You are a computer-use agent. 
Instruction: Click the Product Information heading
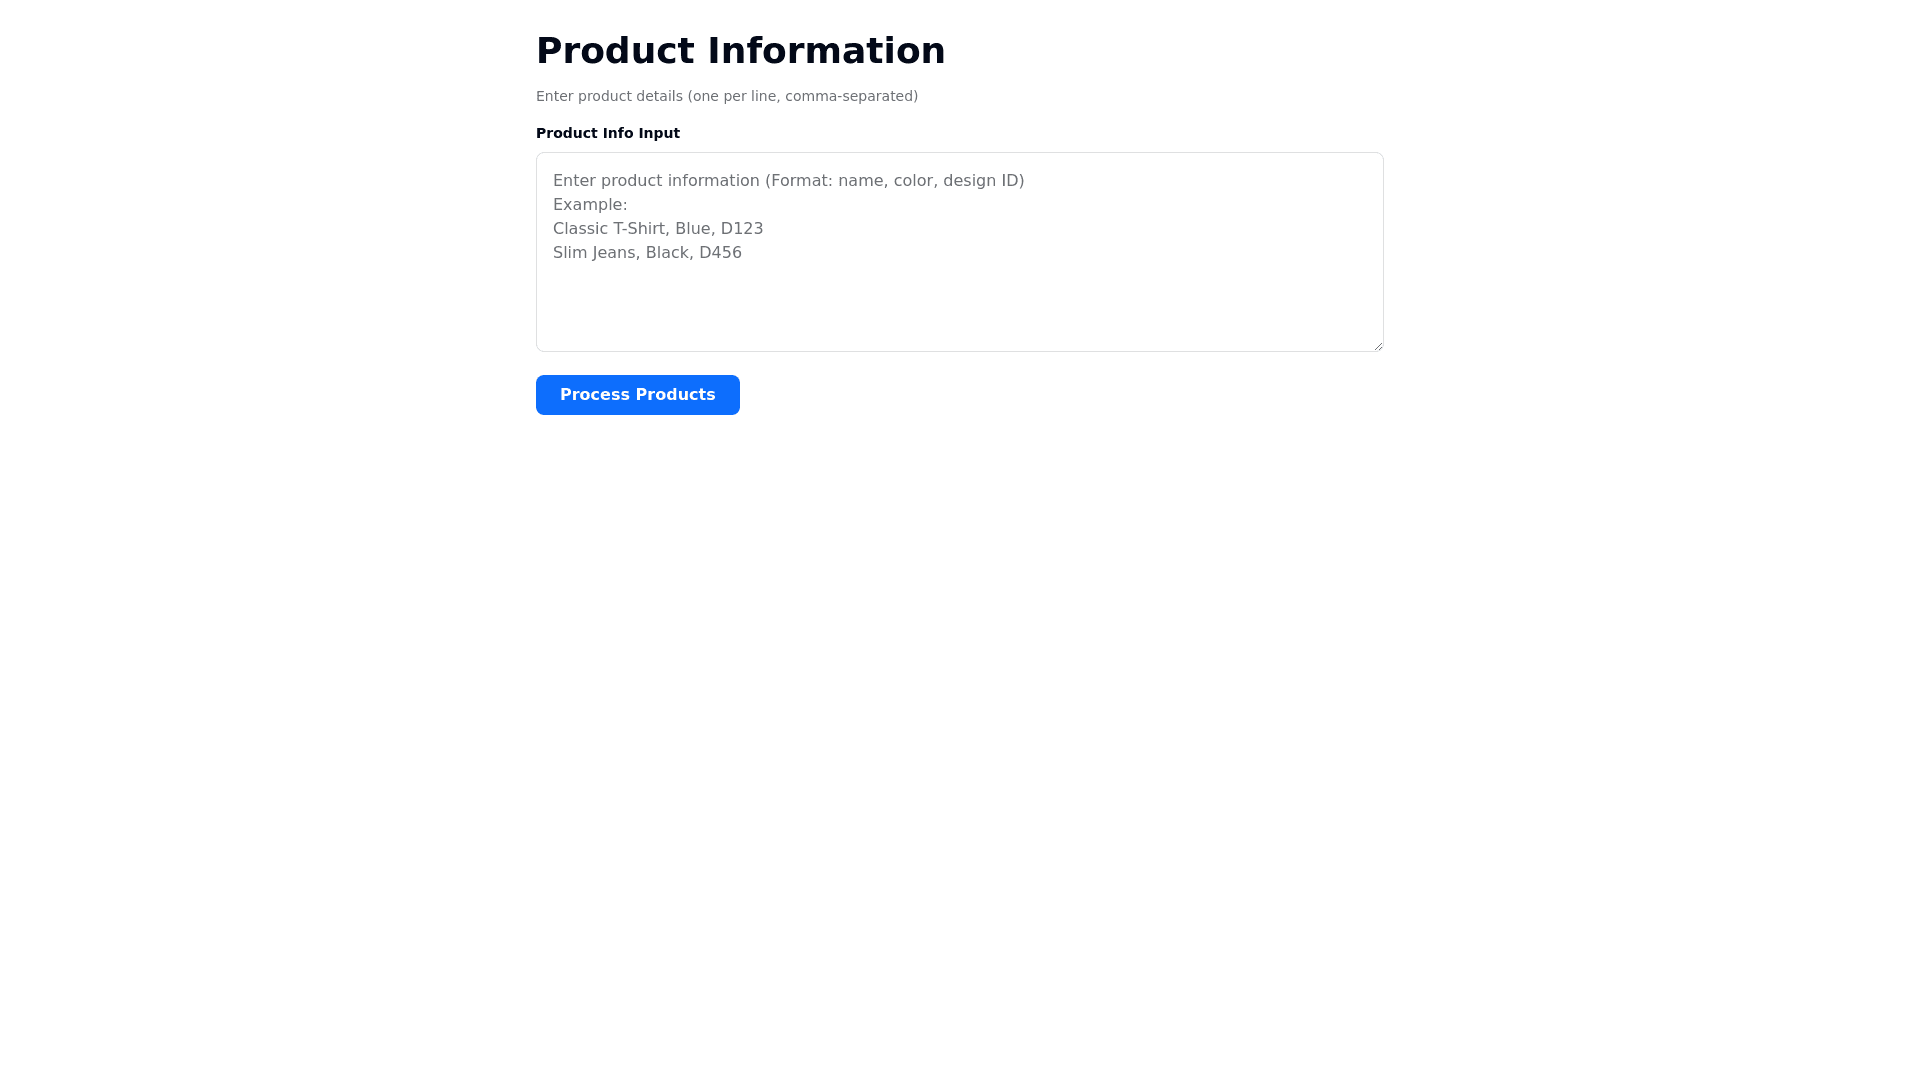coord(740,51)
